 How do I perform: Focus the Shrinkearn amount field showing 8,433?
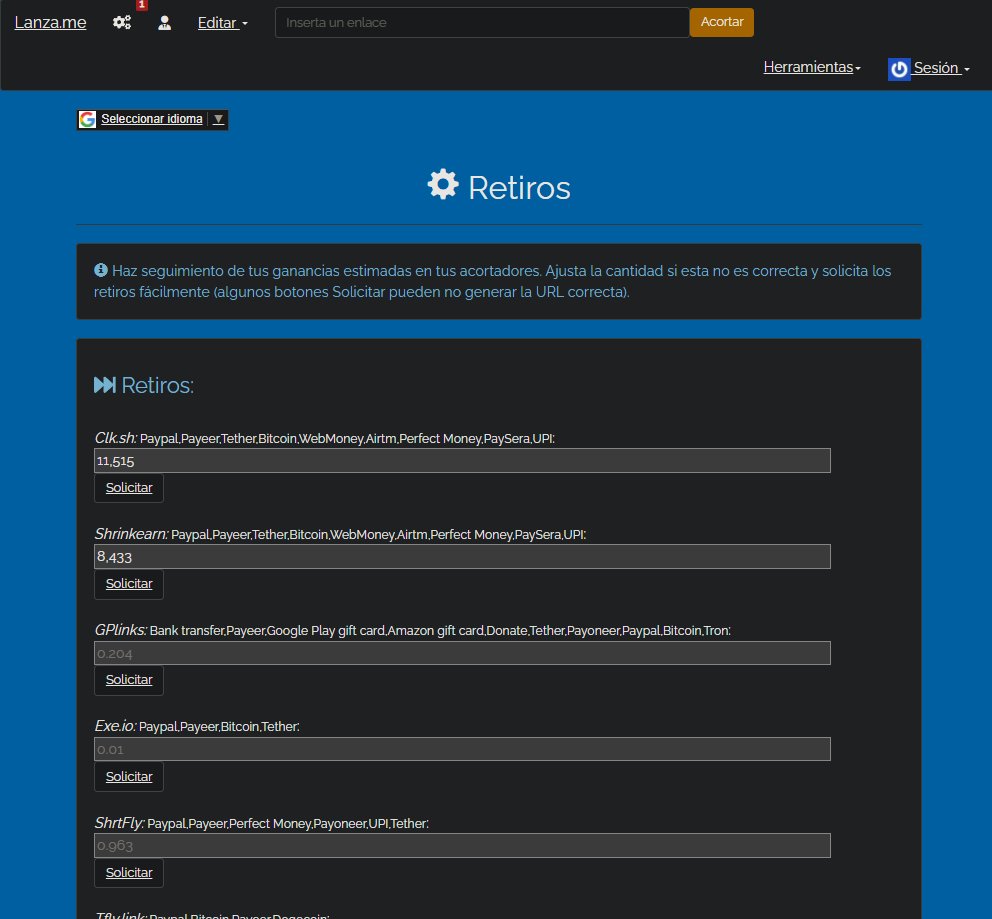click(x=462, y=557)
